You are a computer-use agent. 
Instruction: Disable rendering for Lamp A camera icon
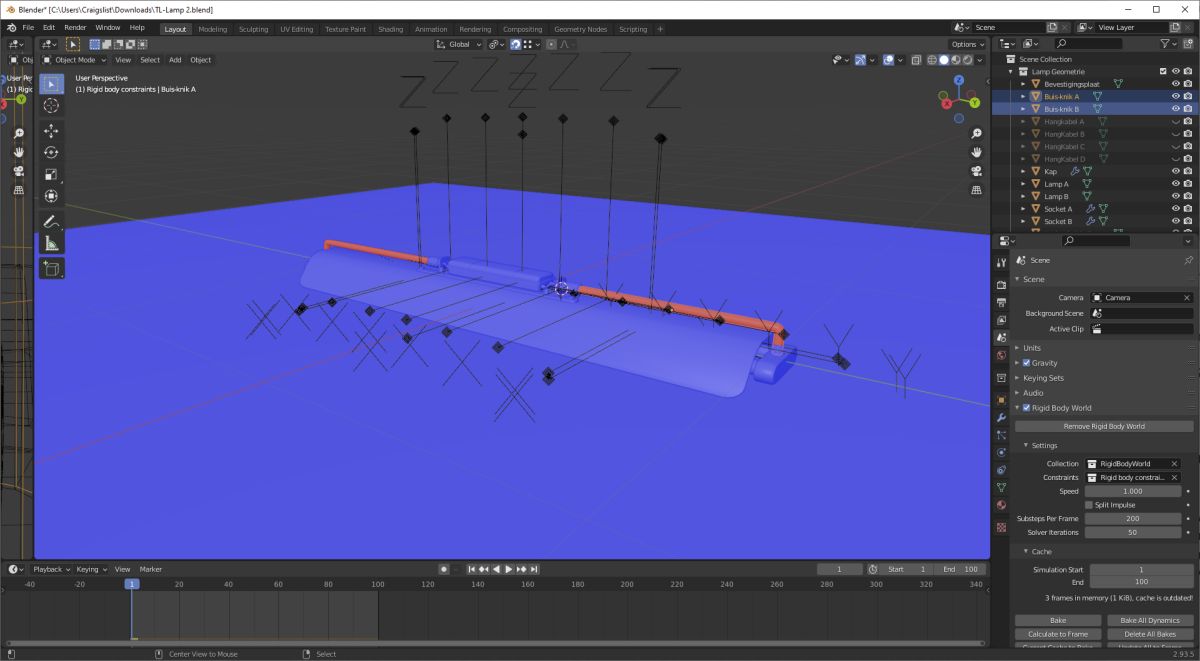1187,184
